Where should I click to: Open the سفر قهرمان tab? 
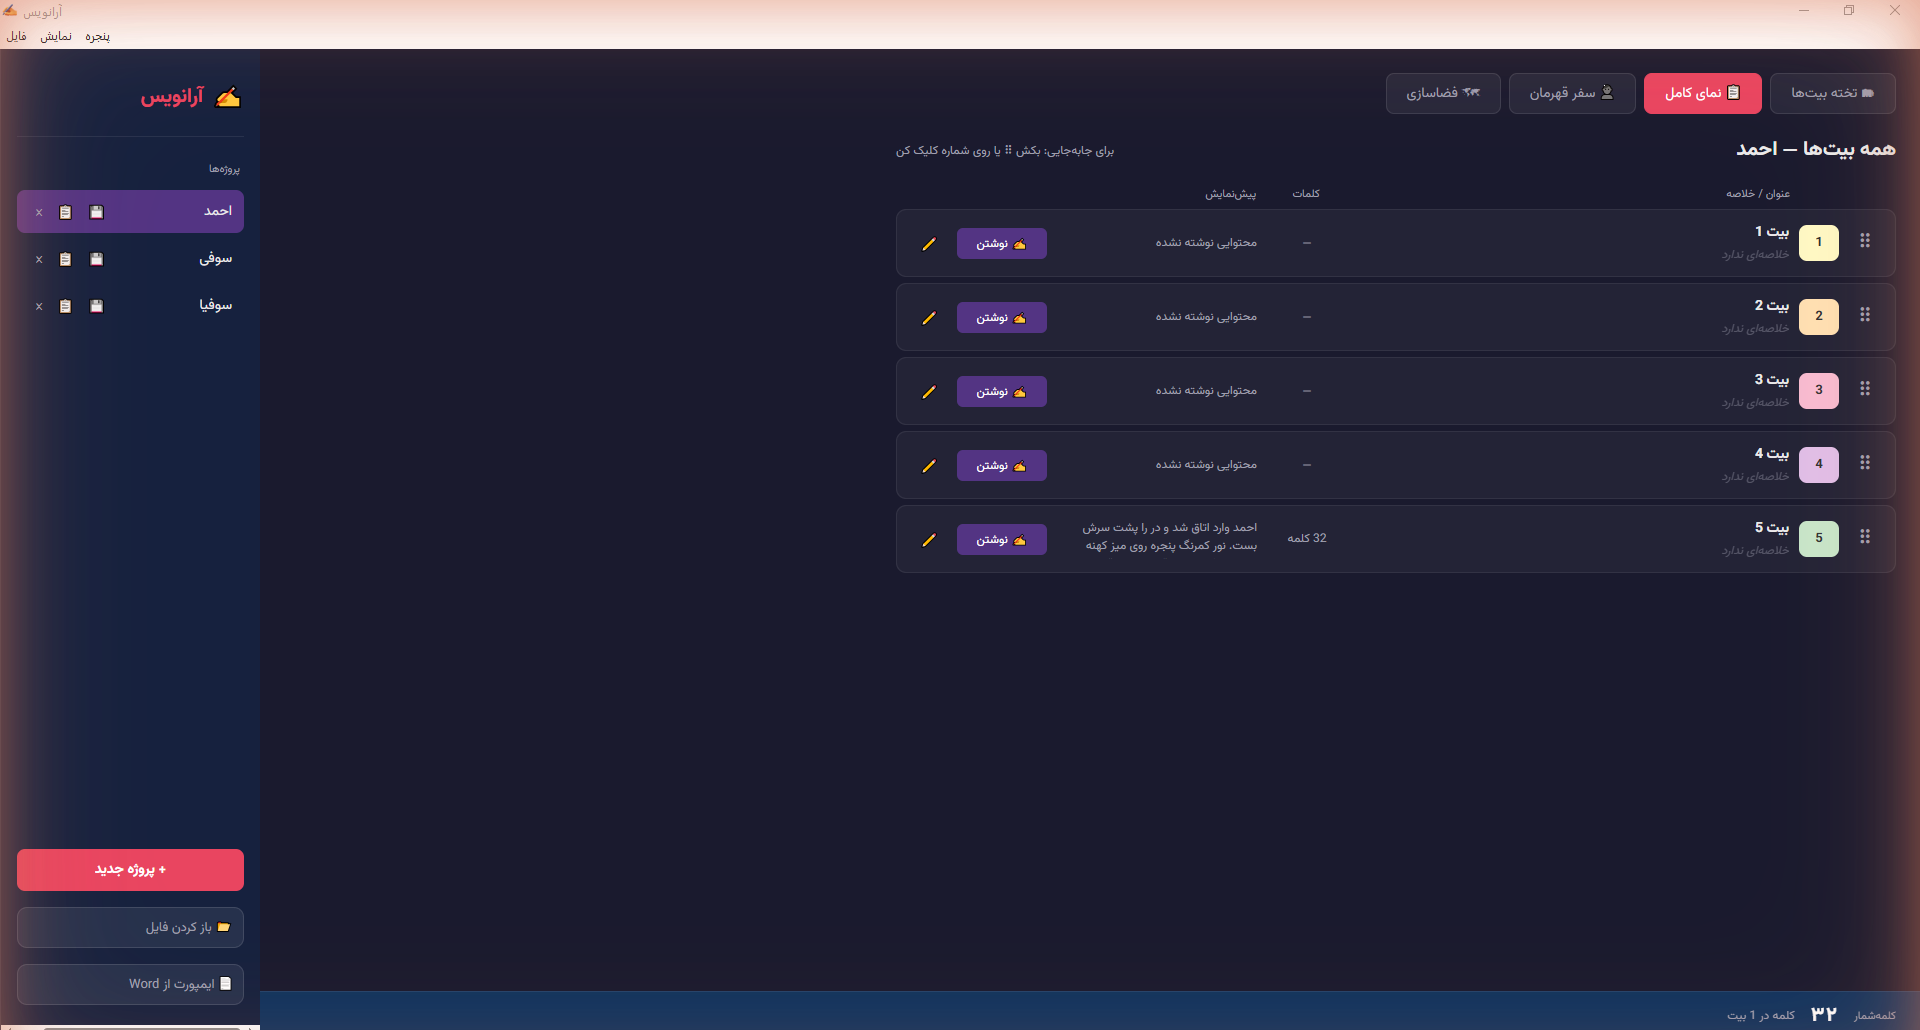(1572, 93)
